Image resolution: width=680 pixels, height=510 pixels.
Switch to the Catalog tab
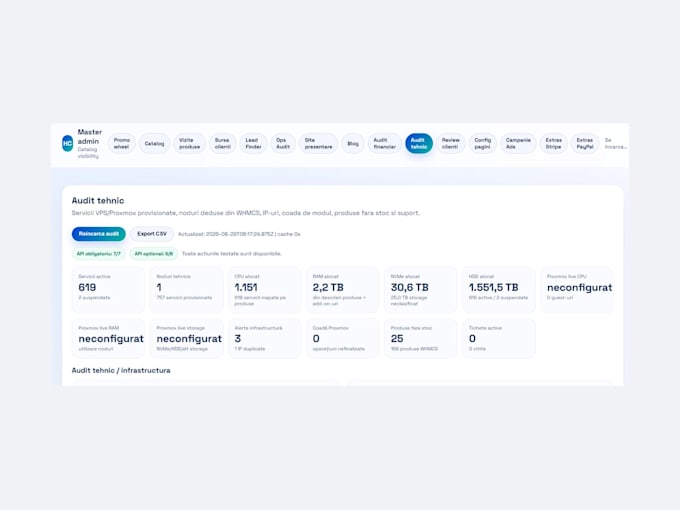[x=154, y=144]
